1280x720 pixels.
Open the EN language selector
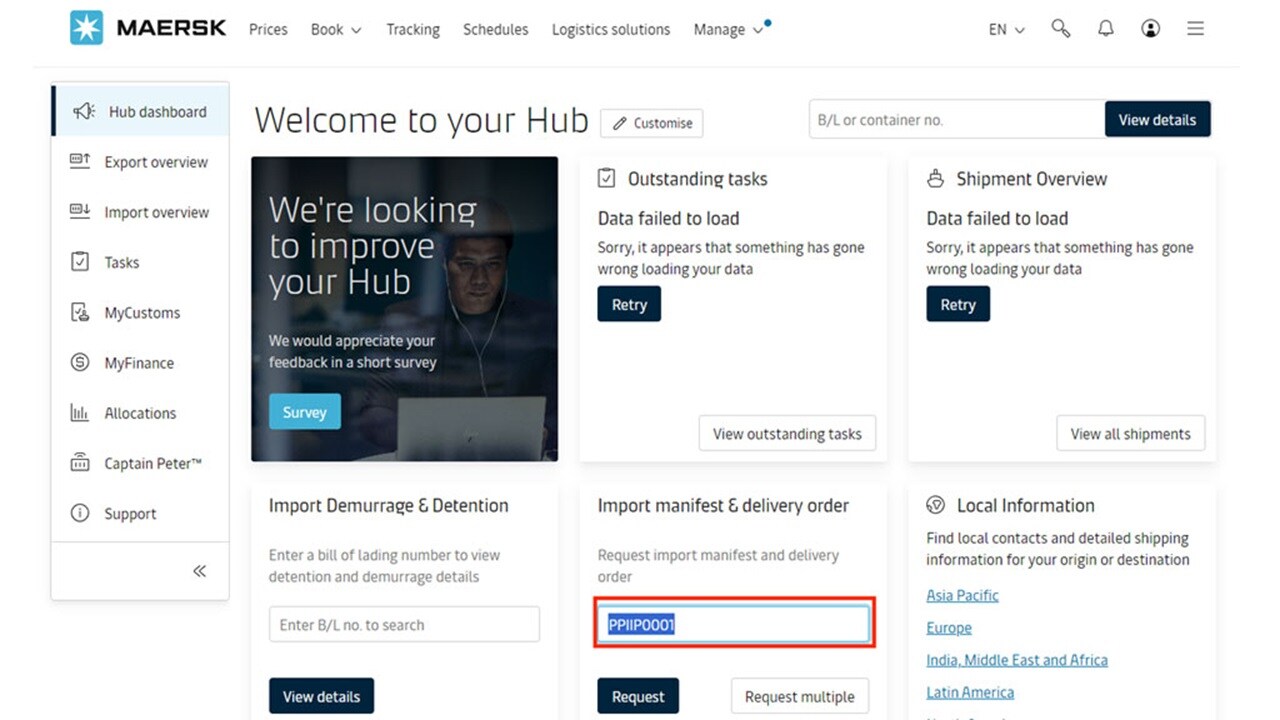pyautogui.click(x=1006, y=30)
